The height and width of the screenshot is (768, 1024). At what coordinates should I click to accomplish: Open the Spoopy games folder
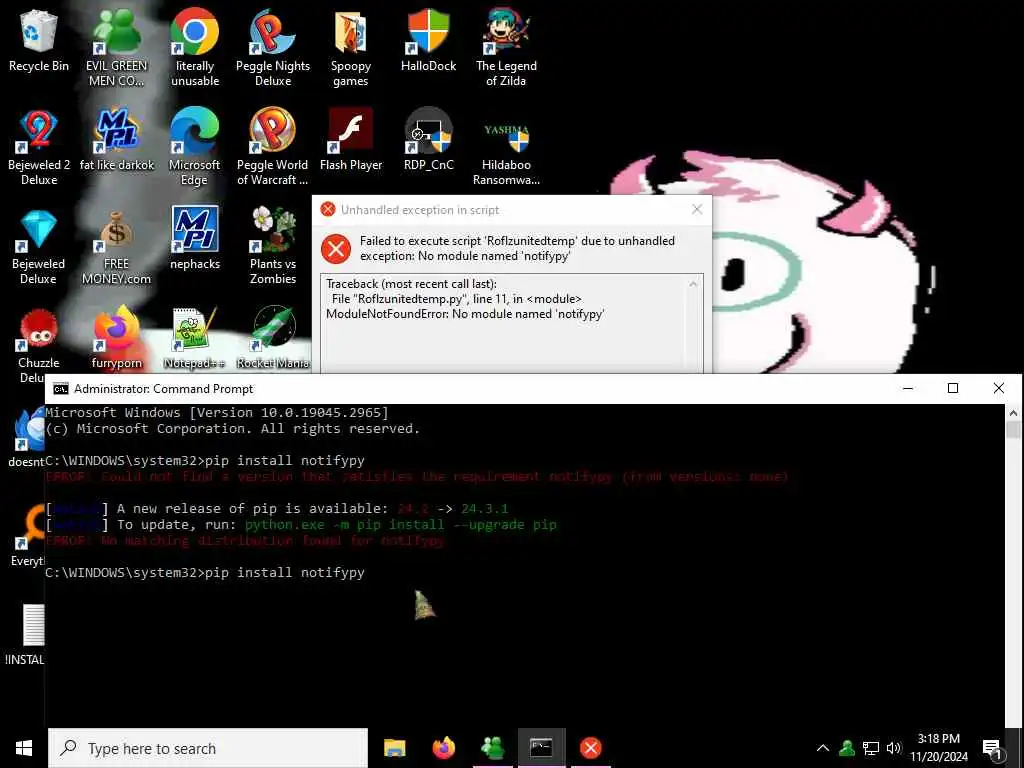(351, 46)
